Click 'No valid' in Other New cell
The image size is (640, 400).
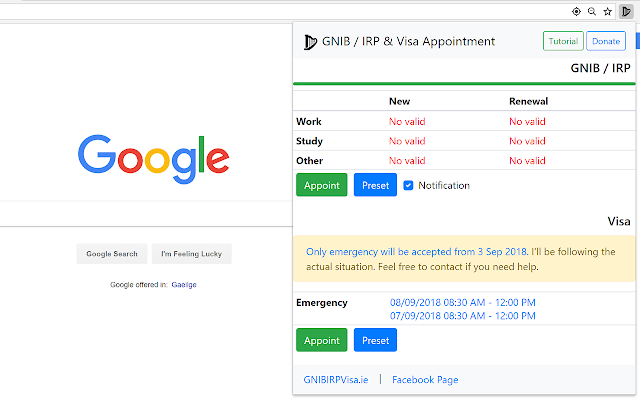(407, 160)
